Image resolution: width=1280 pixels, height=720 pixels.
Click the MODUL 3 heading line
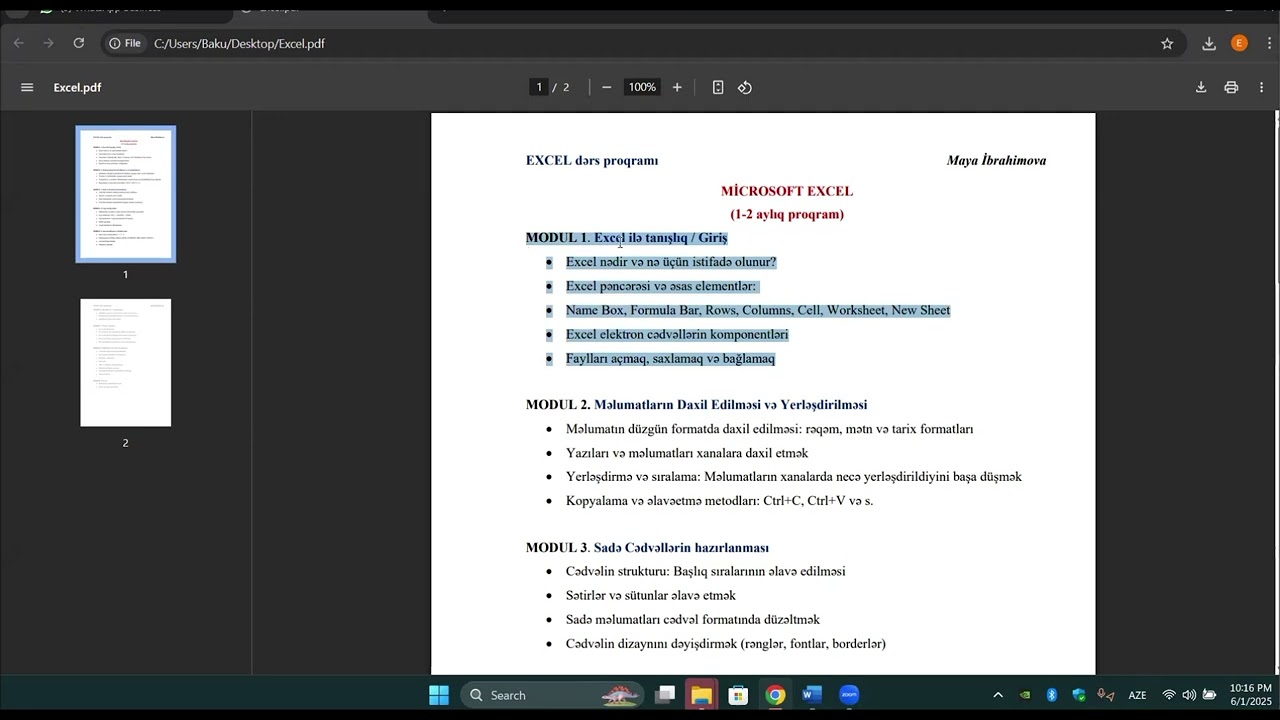[647, 548]
